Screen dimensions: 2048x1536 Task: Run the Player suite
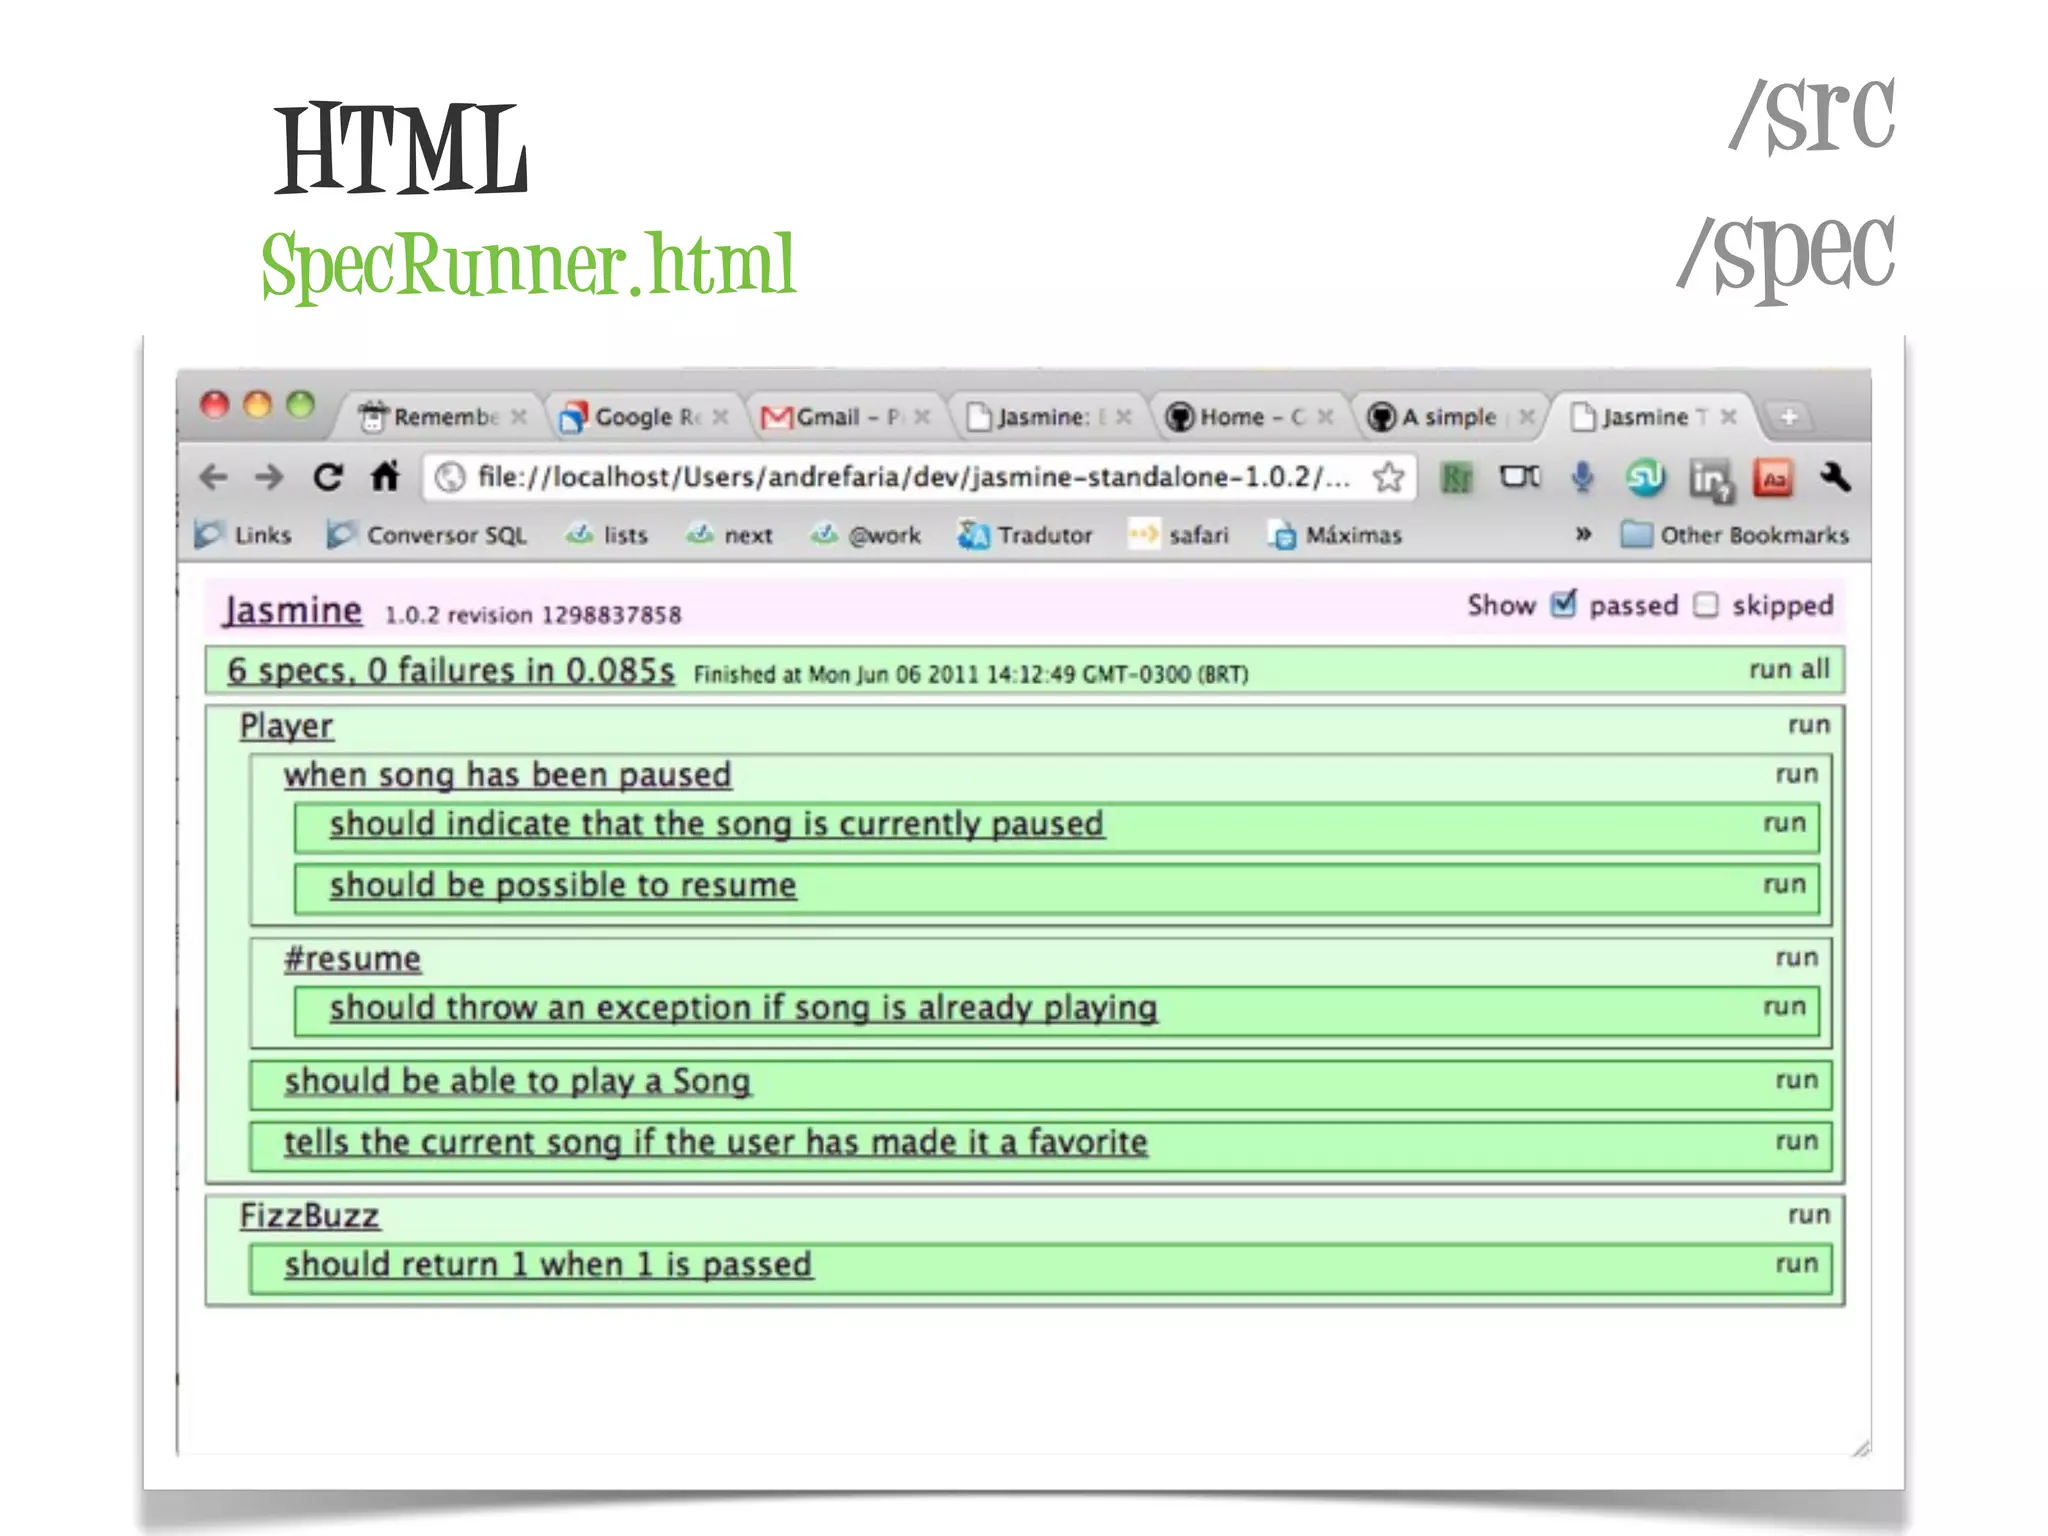point(1809,725)
